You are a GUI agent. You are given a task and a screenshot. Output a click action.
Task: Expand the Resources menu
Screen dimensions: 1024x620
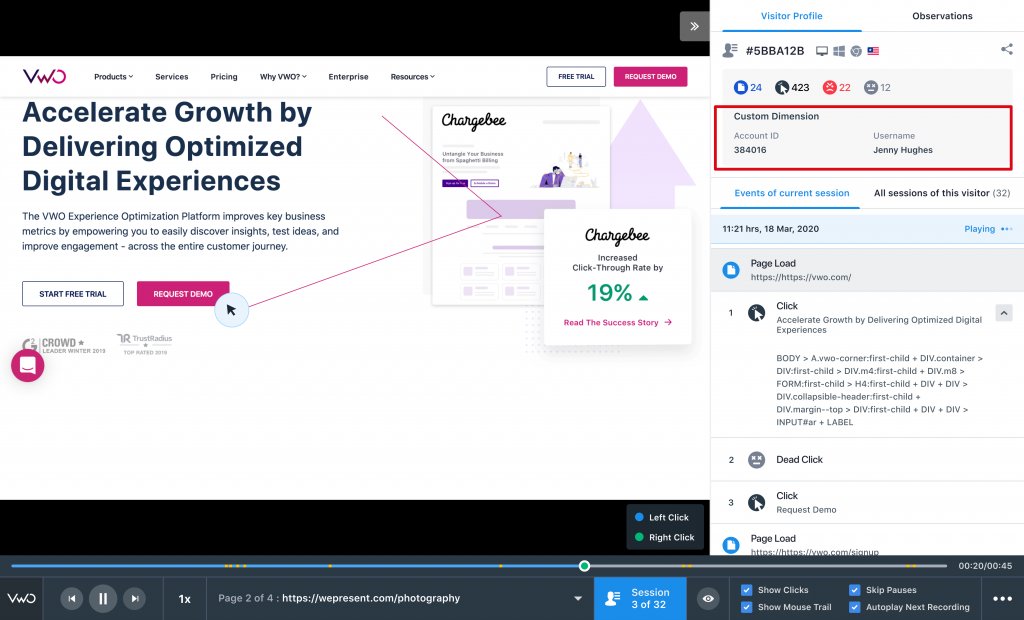(x=413, y=76)
